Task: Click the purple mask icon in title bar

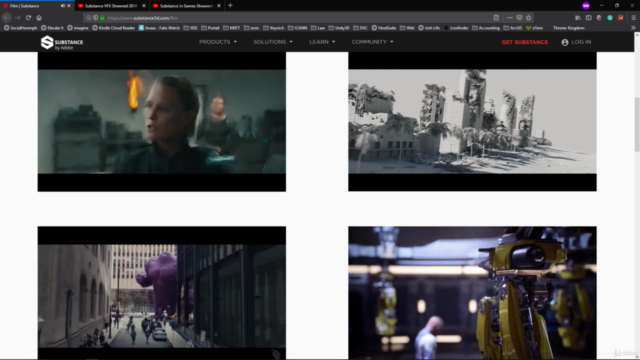Action: [586, 6]
